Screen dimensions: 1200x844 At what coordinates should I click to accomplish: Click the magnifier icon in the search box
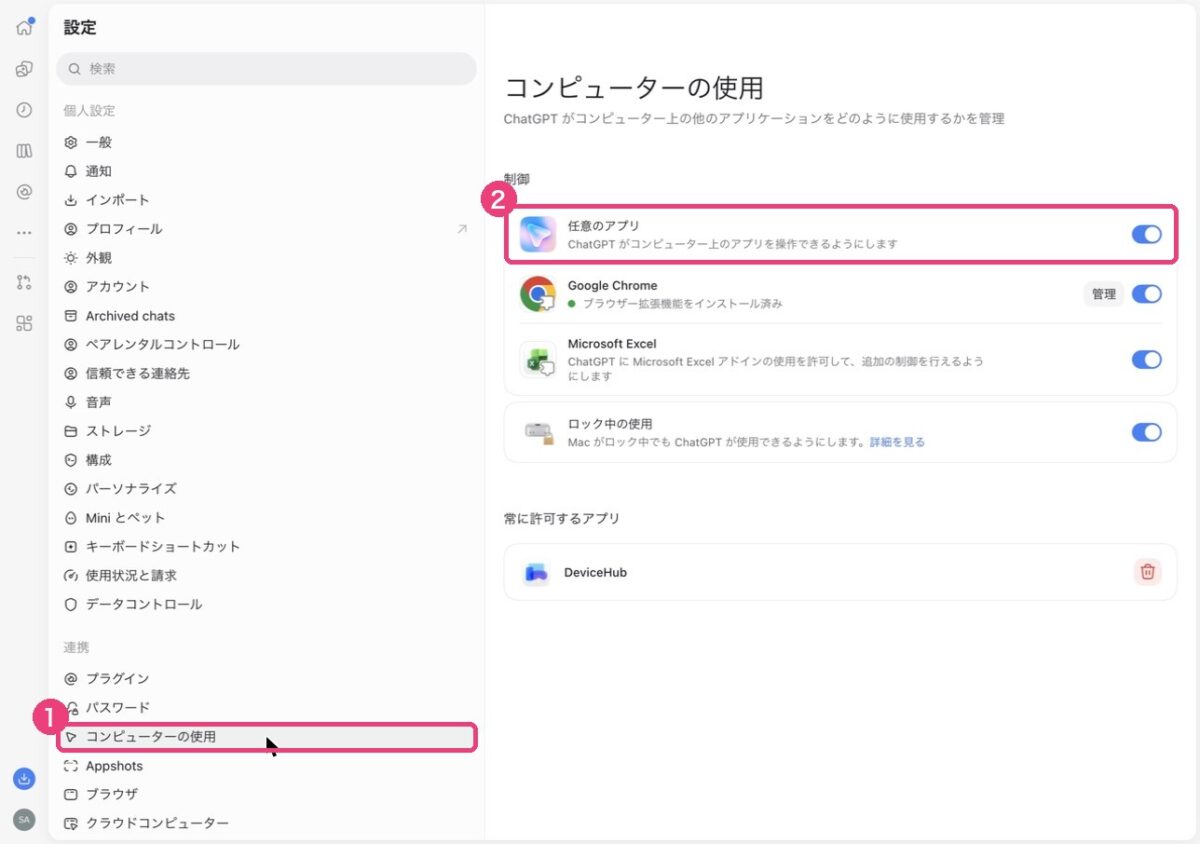(x=75, y=69)
